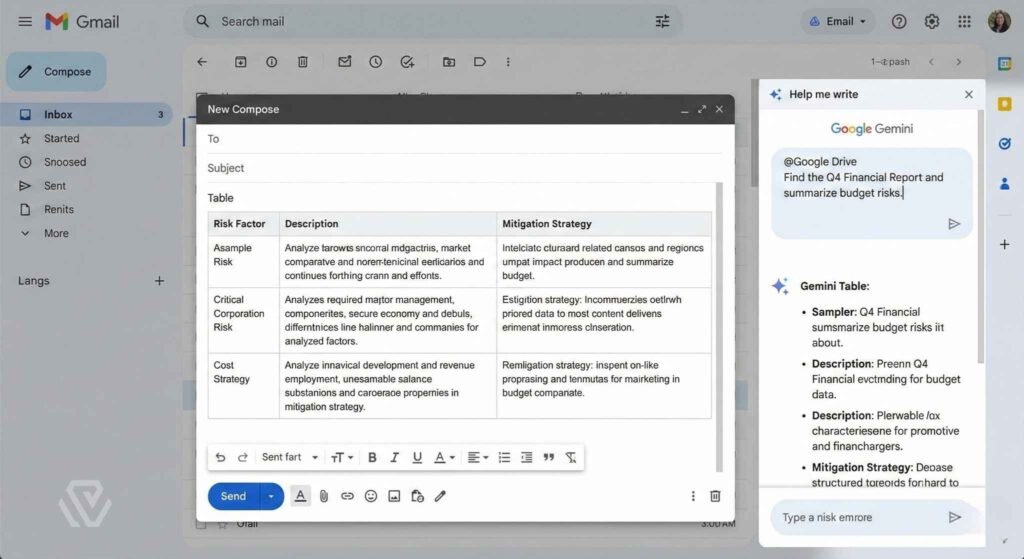The height and width of the screenshot is (559, 1024).
Task: Open the main menu hamburger icon
Action: pyautogui.click(x=25, y=22)
